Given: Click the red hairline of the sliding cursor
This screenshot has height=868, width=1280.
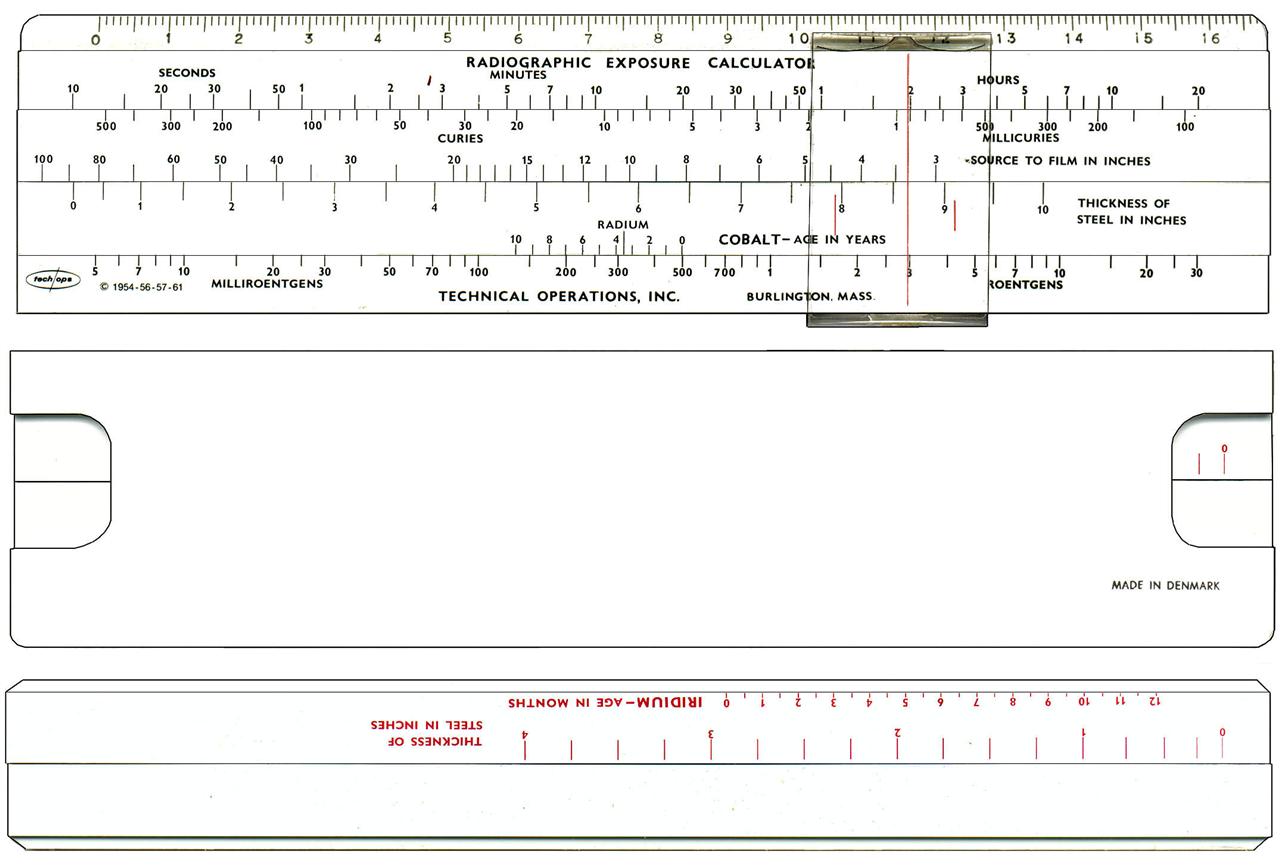Looking at the screenshot, I should point(908,180).
